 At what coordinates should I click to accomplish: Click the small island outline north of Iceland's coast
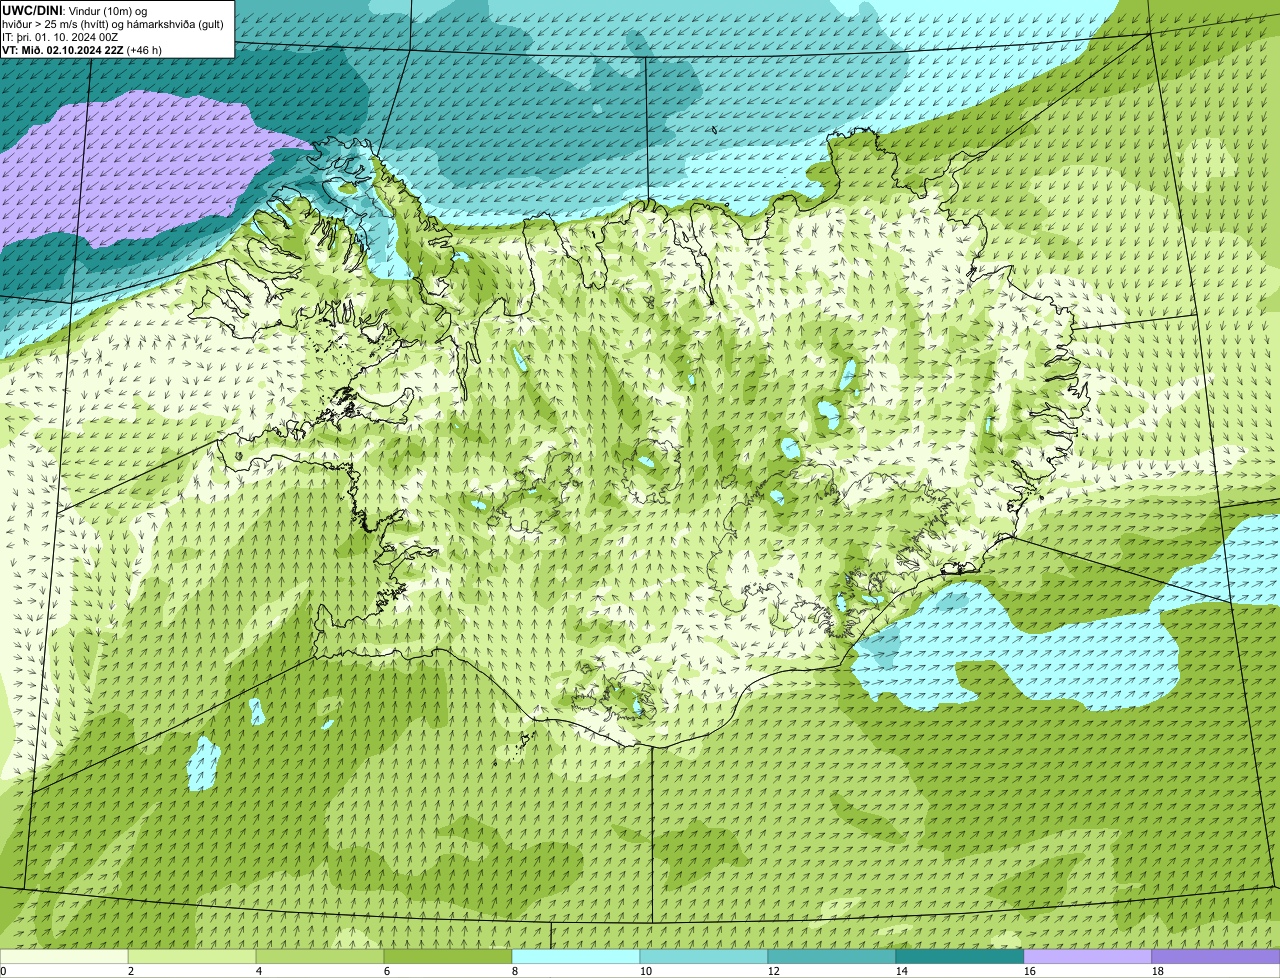[715, 129]
